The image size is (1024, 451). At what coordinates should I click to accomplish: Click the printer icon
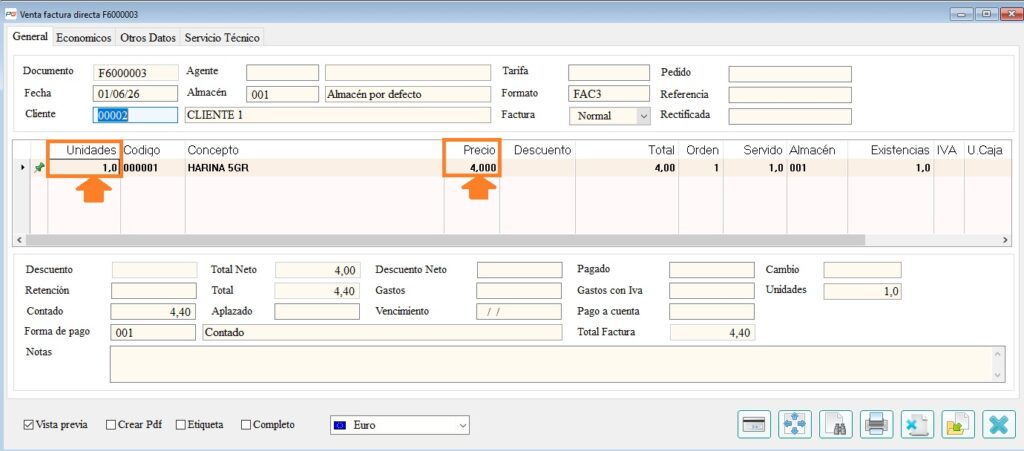876,424
